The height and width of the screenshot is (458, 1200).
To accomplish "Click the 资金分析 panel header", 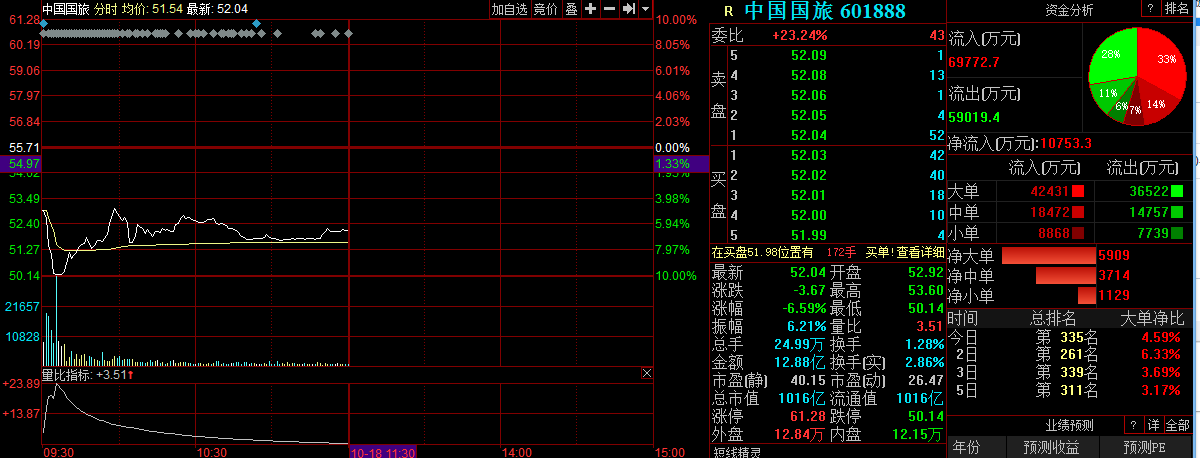I will click(x=1070, y=9).
